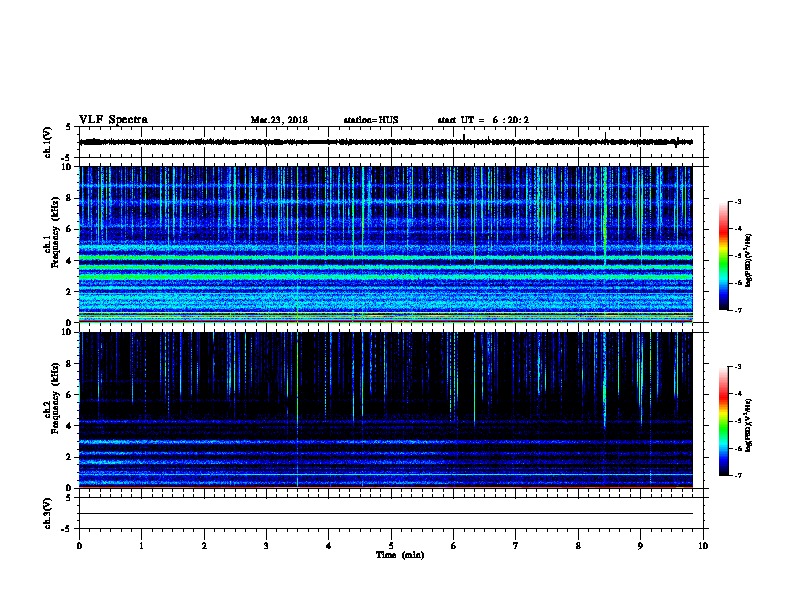Click time axis tick label "2"

tap(204, 545)
